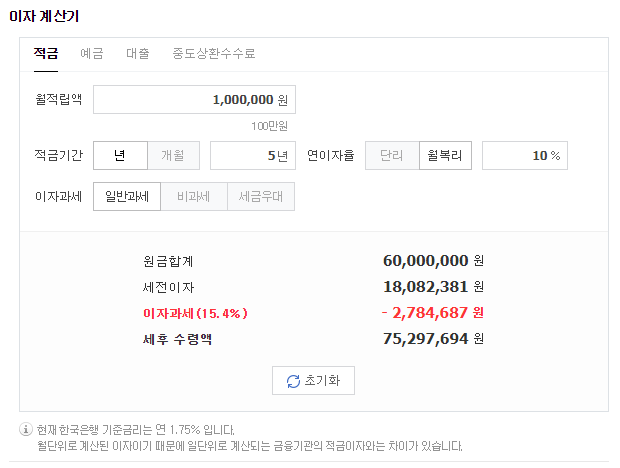Click the 원금합계 label
This screenshot has height=468, width=620.
point(168,261)
